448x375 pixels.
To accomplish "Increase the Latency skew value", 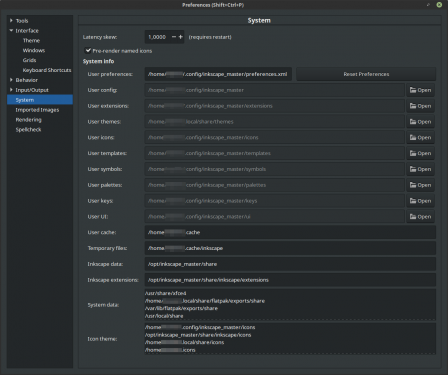I will point(181,37).
